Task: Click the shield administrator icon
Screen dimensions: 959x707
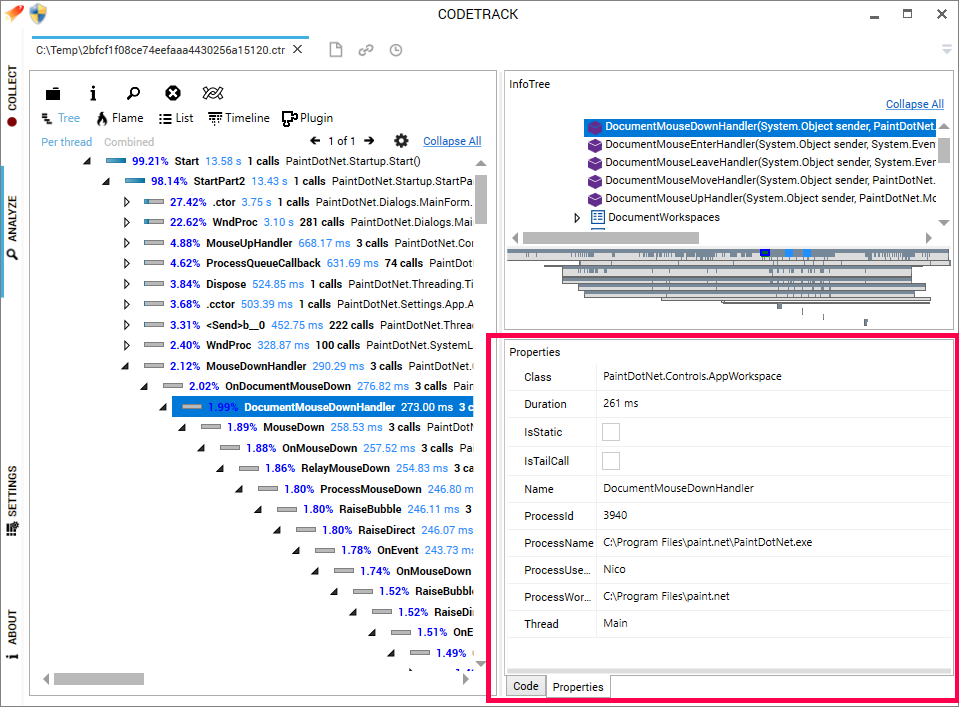Action: pos(39,13)
